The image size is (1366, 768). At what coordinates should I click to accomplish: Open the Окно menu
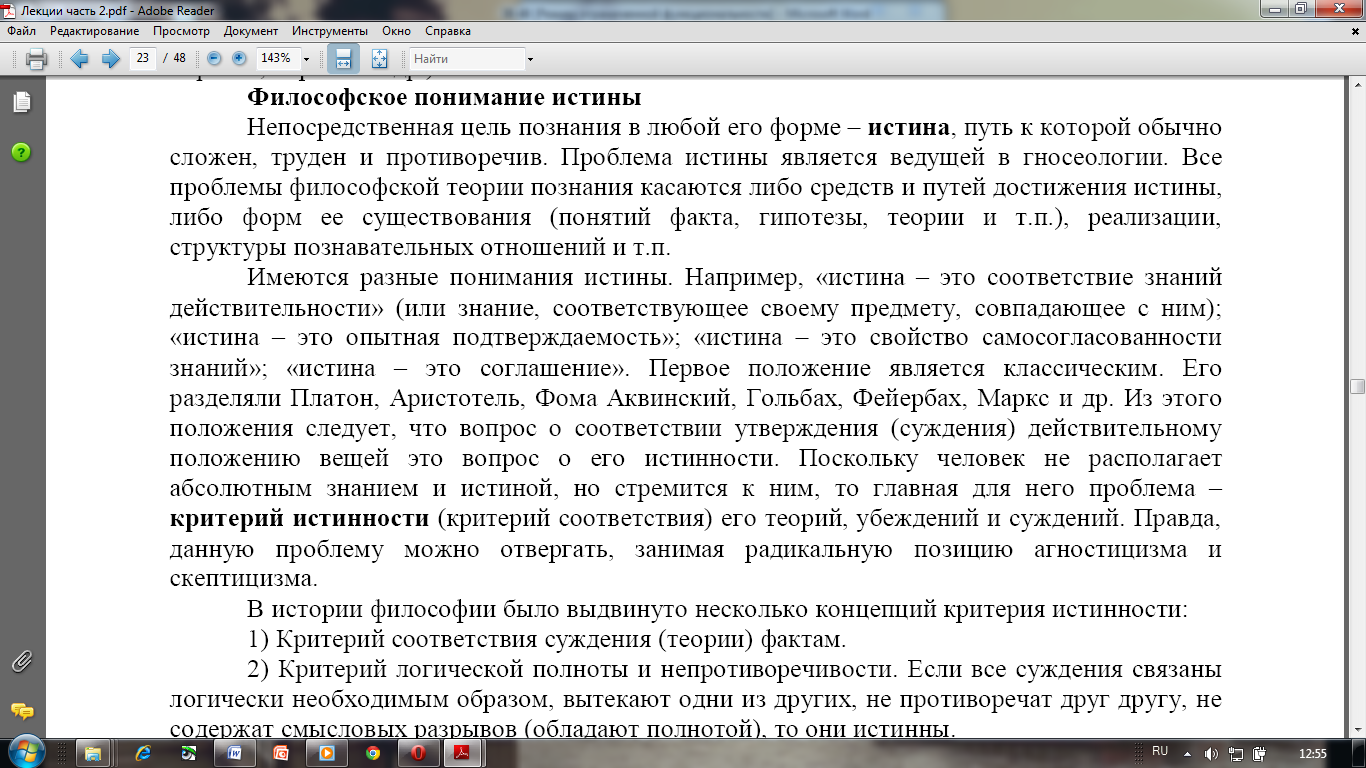click(397, 31)
